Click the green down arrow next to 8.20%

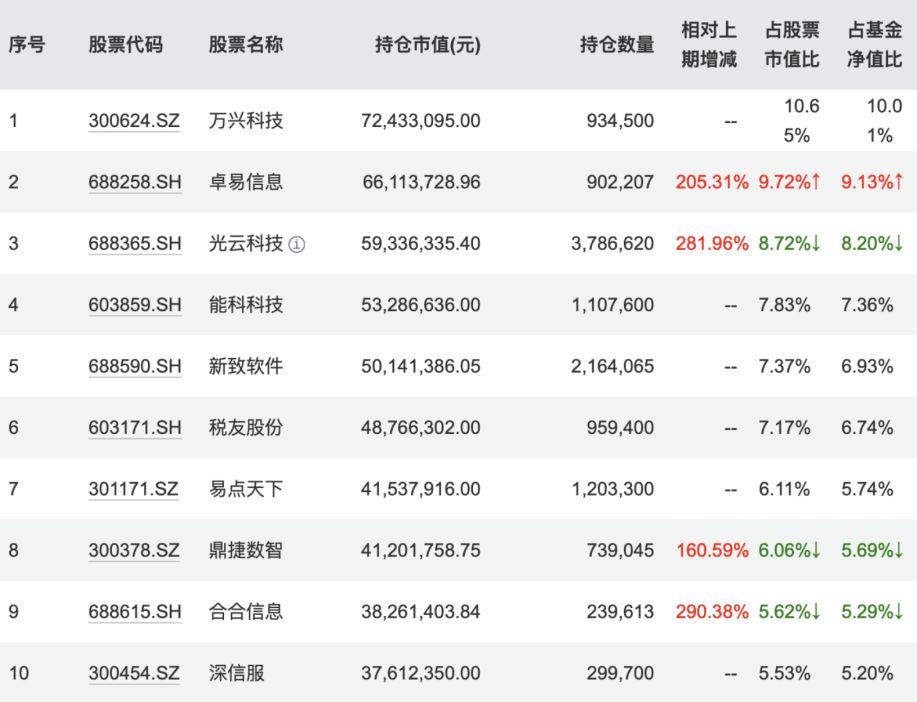click(899, 244)
